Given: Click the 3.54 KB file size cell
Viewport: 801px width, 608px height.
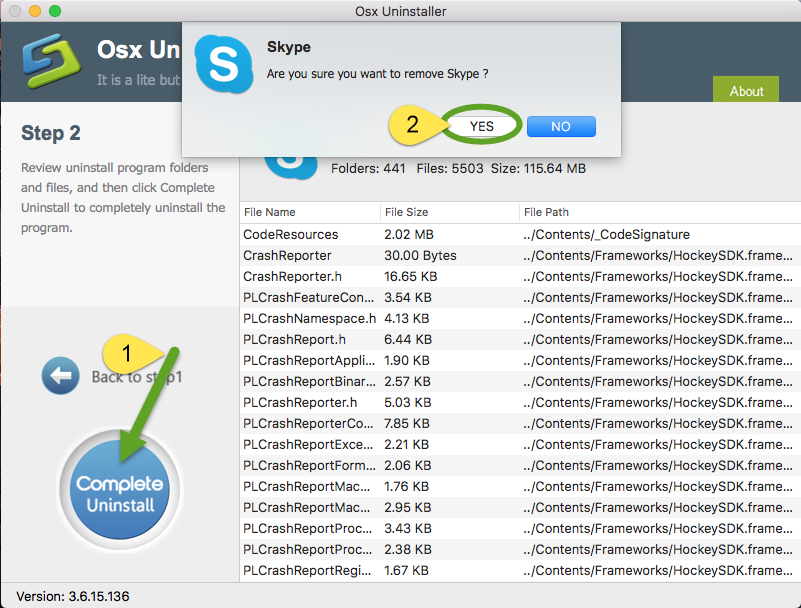Looking at the screenshot, I should (408, 297).
